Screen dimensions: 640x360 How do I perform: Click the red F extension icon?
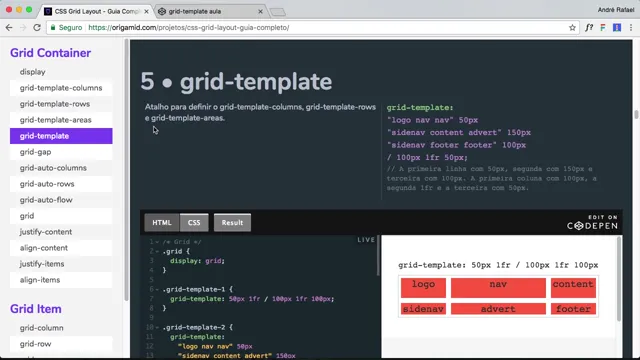(x=603, y=28)
